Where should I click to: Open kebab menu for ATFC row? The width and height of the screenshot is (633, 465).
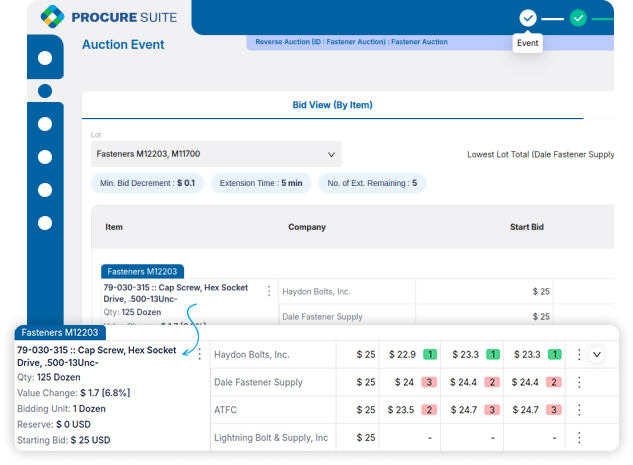pyautogui.click(x=579, y=410)
